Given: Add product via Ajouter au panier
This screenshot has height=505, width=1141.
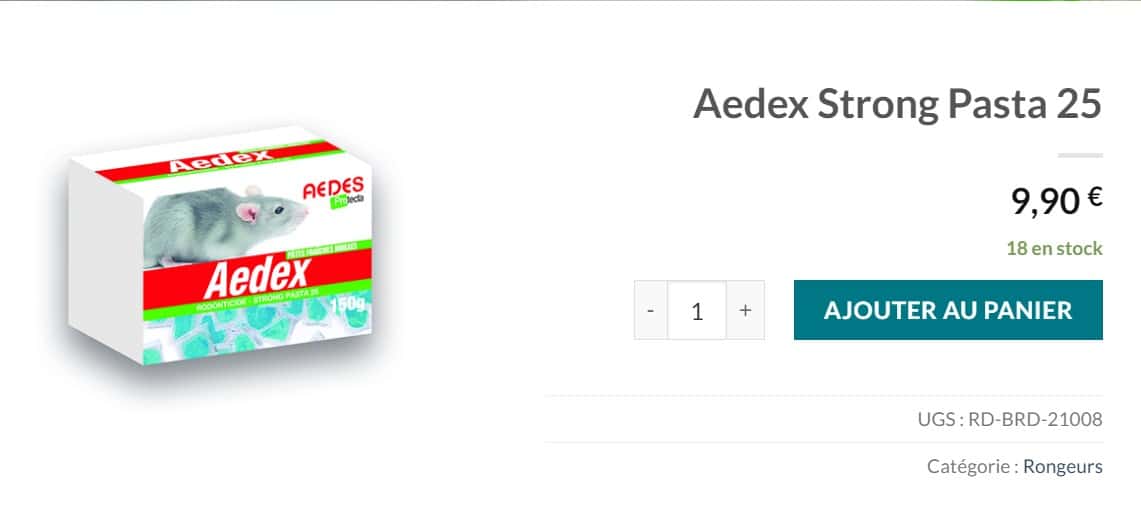Looking at the screenshot, I should 948,310.
